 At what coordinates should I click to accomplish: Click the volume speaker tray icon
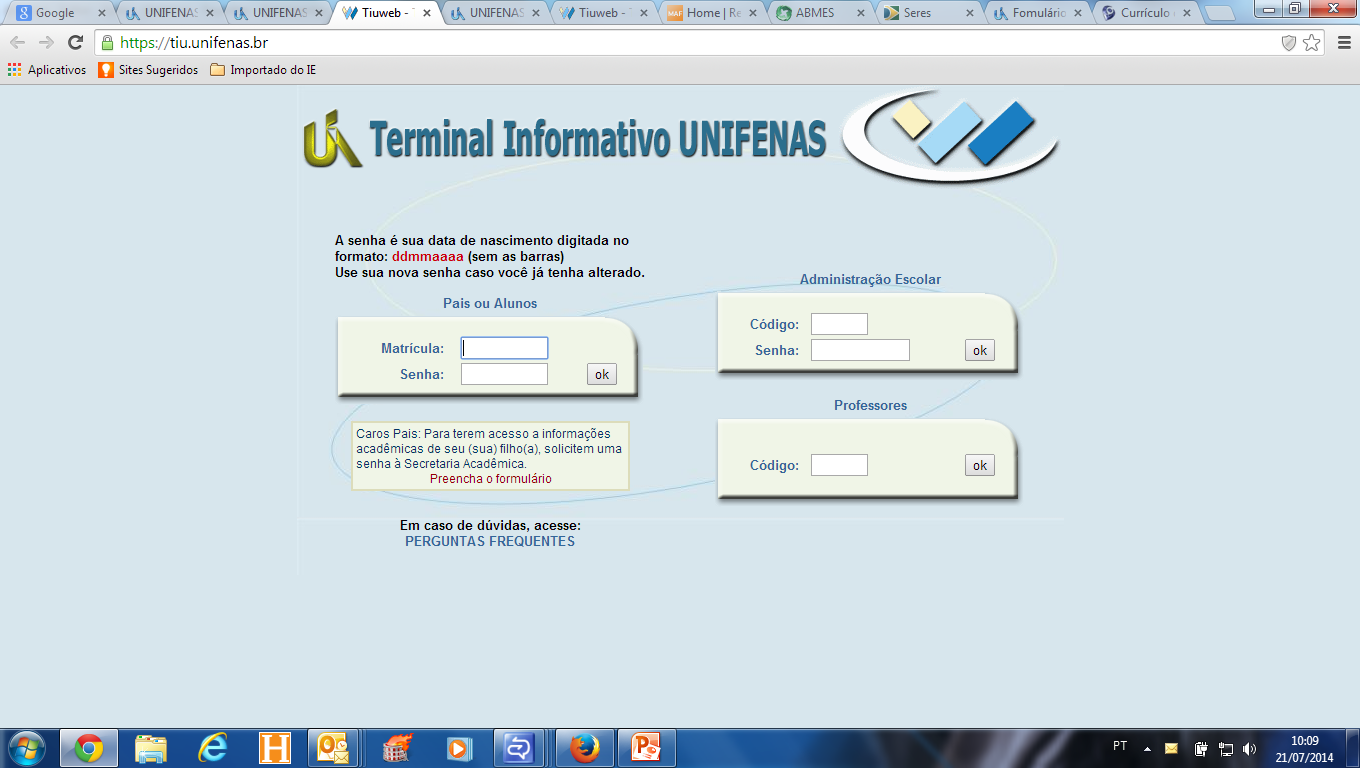tap(1249, 748)
